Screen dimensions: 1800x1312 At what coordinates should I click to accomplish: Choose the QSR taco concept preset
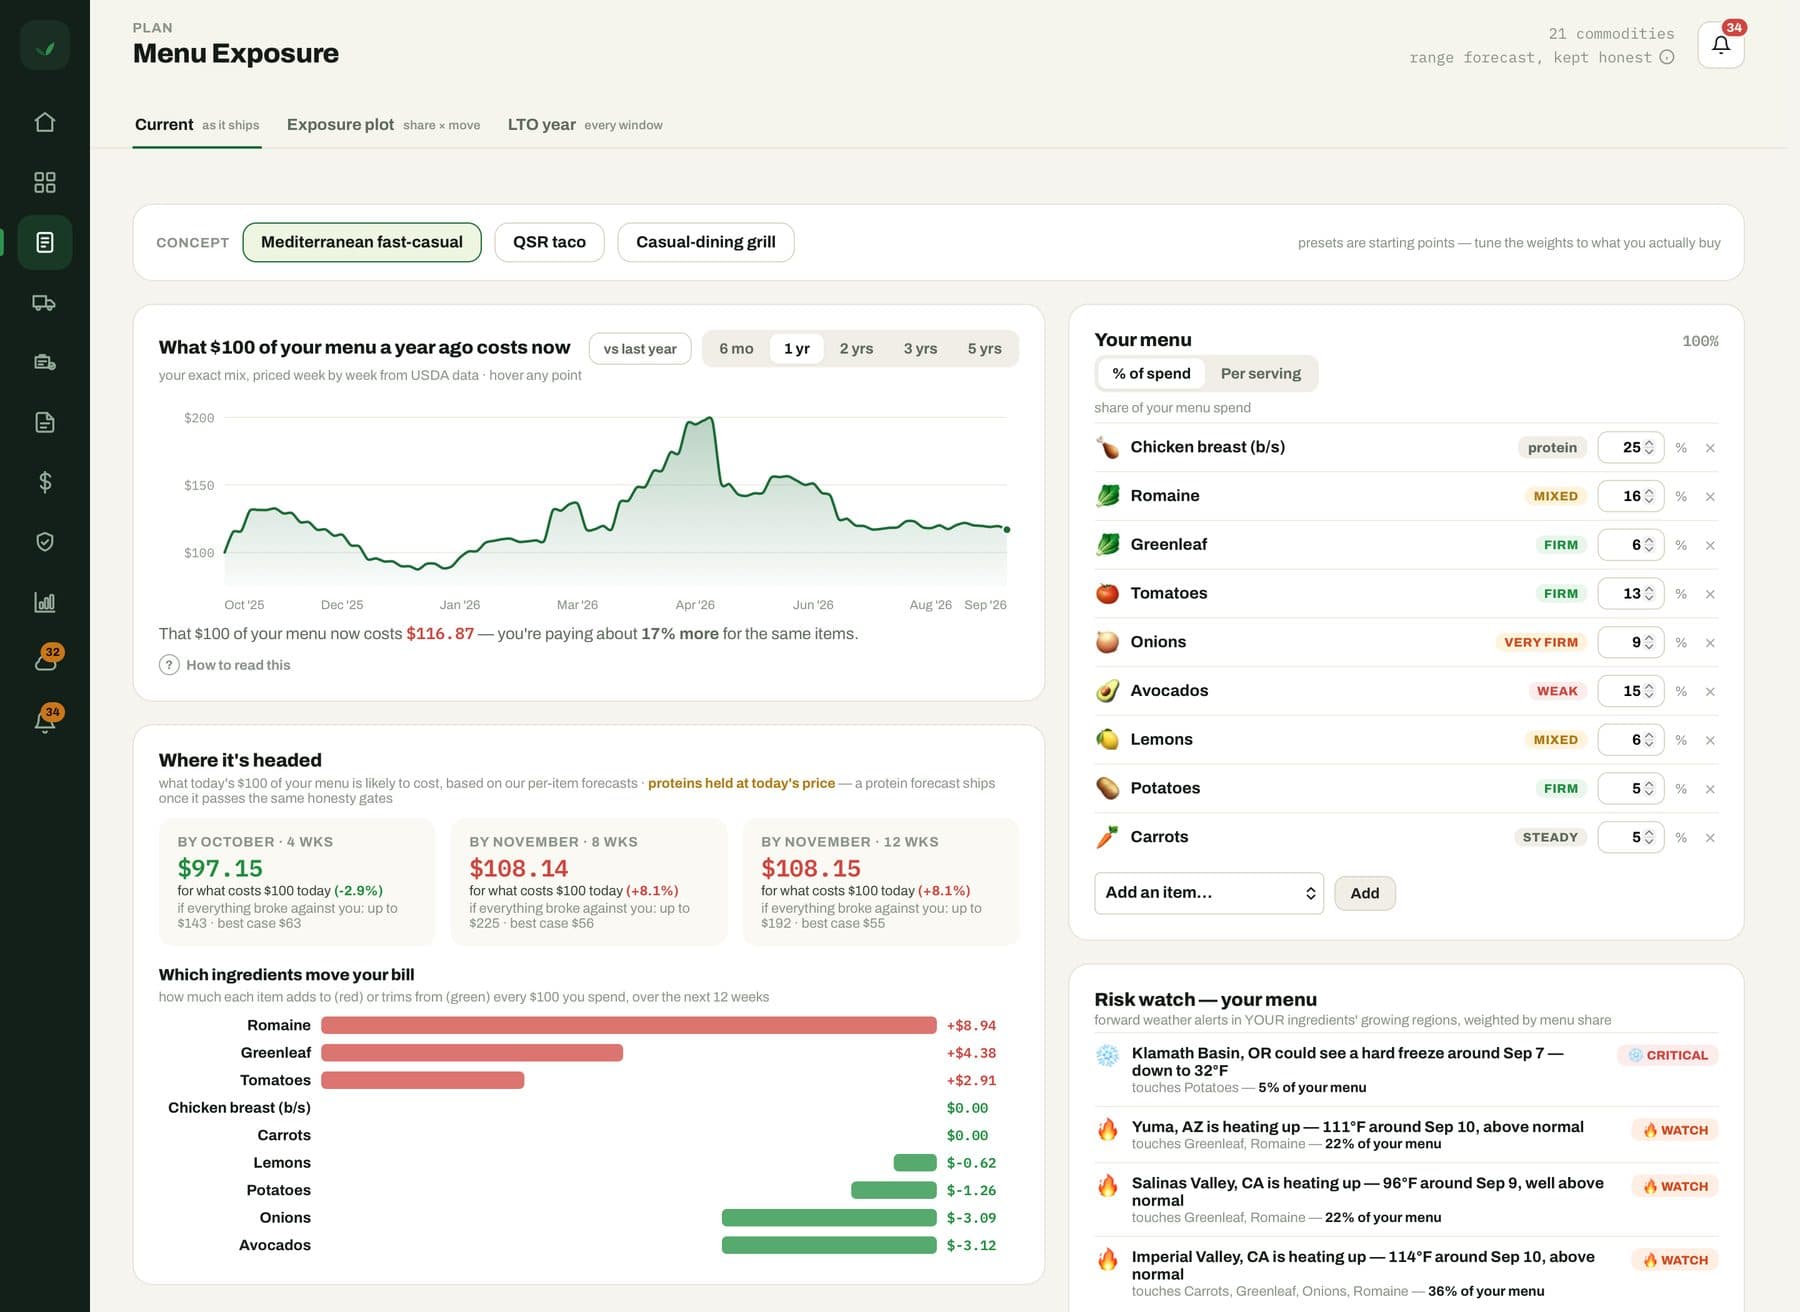pos(549,242)
